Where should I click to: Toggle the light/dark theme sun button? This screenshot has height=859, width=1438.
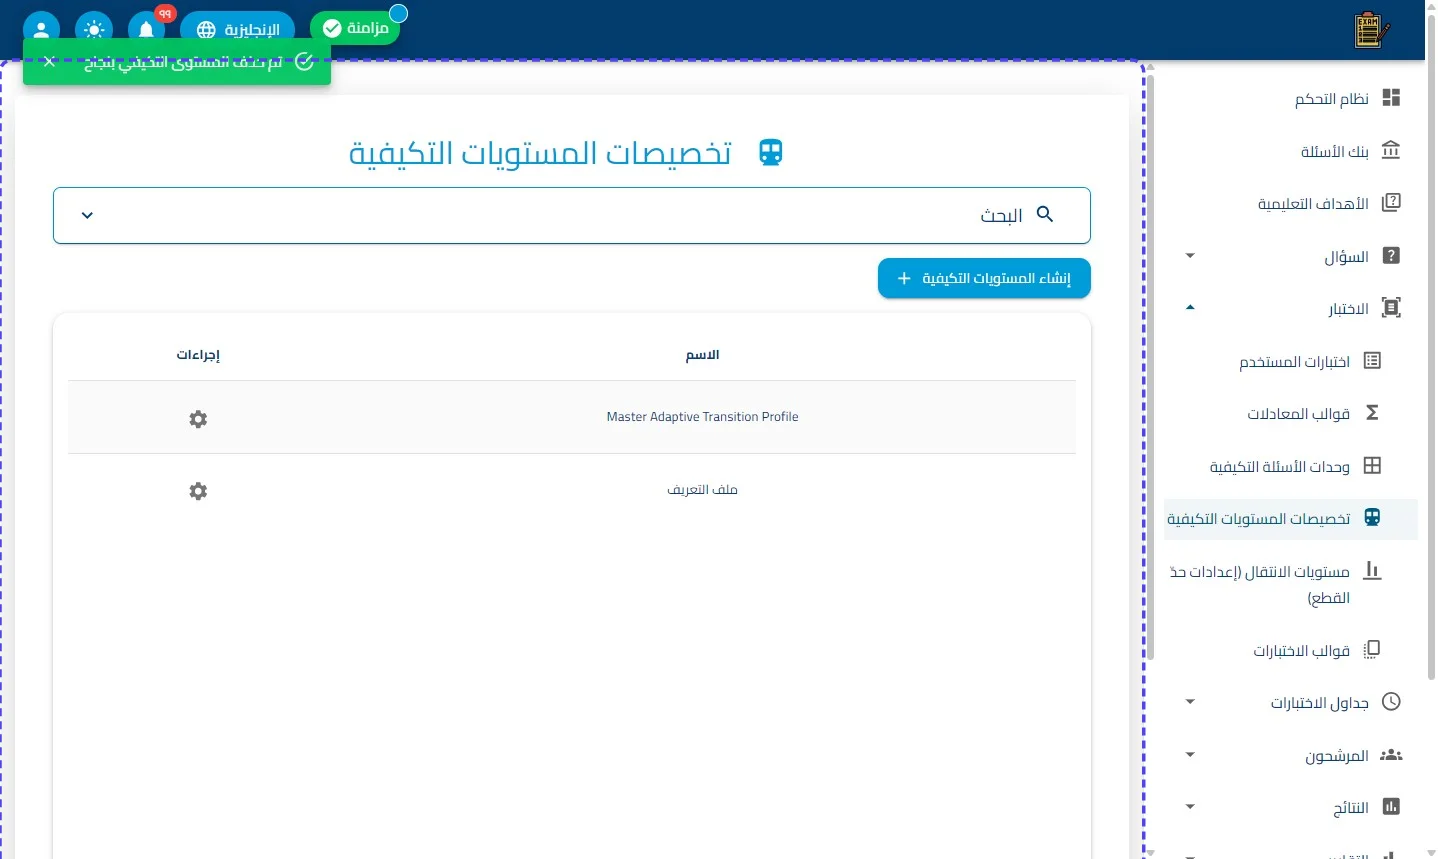point(94,28)
